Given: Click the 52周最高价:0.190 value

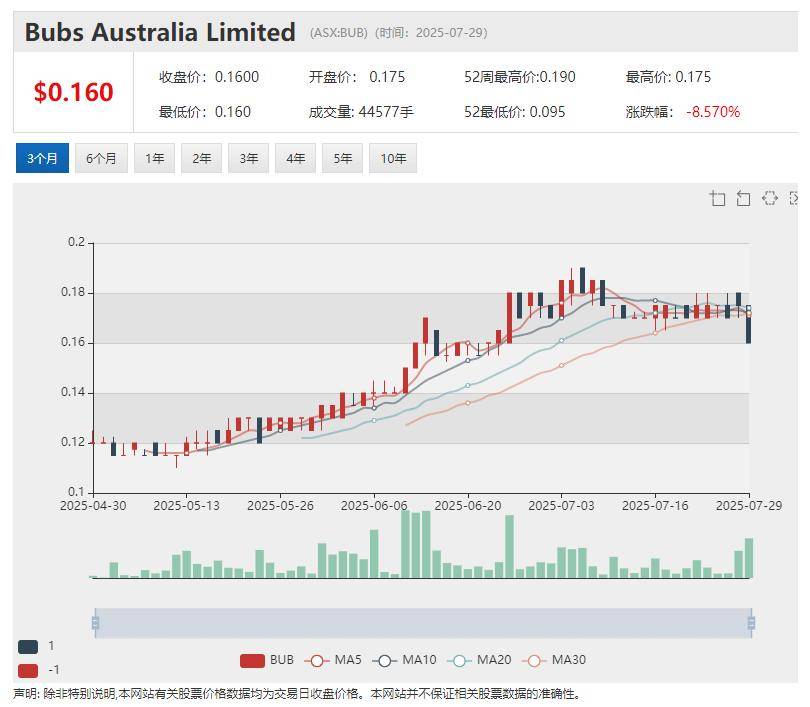Looking at the screenshot, I should coord(520,77).
